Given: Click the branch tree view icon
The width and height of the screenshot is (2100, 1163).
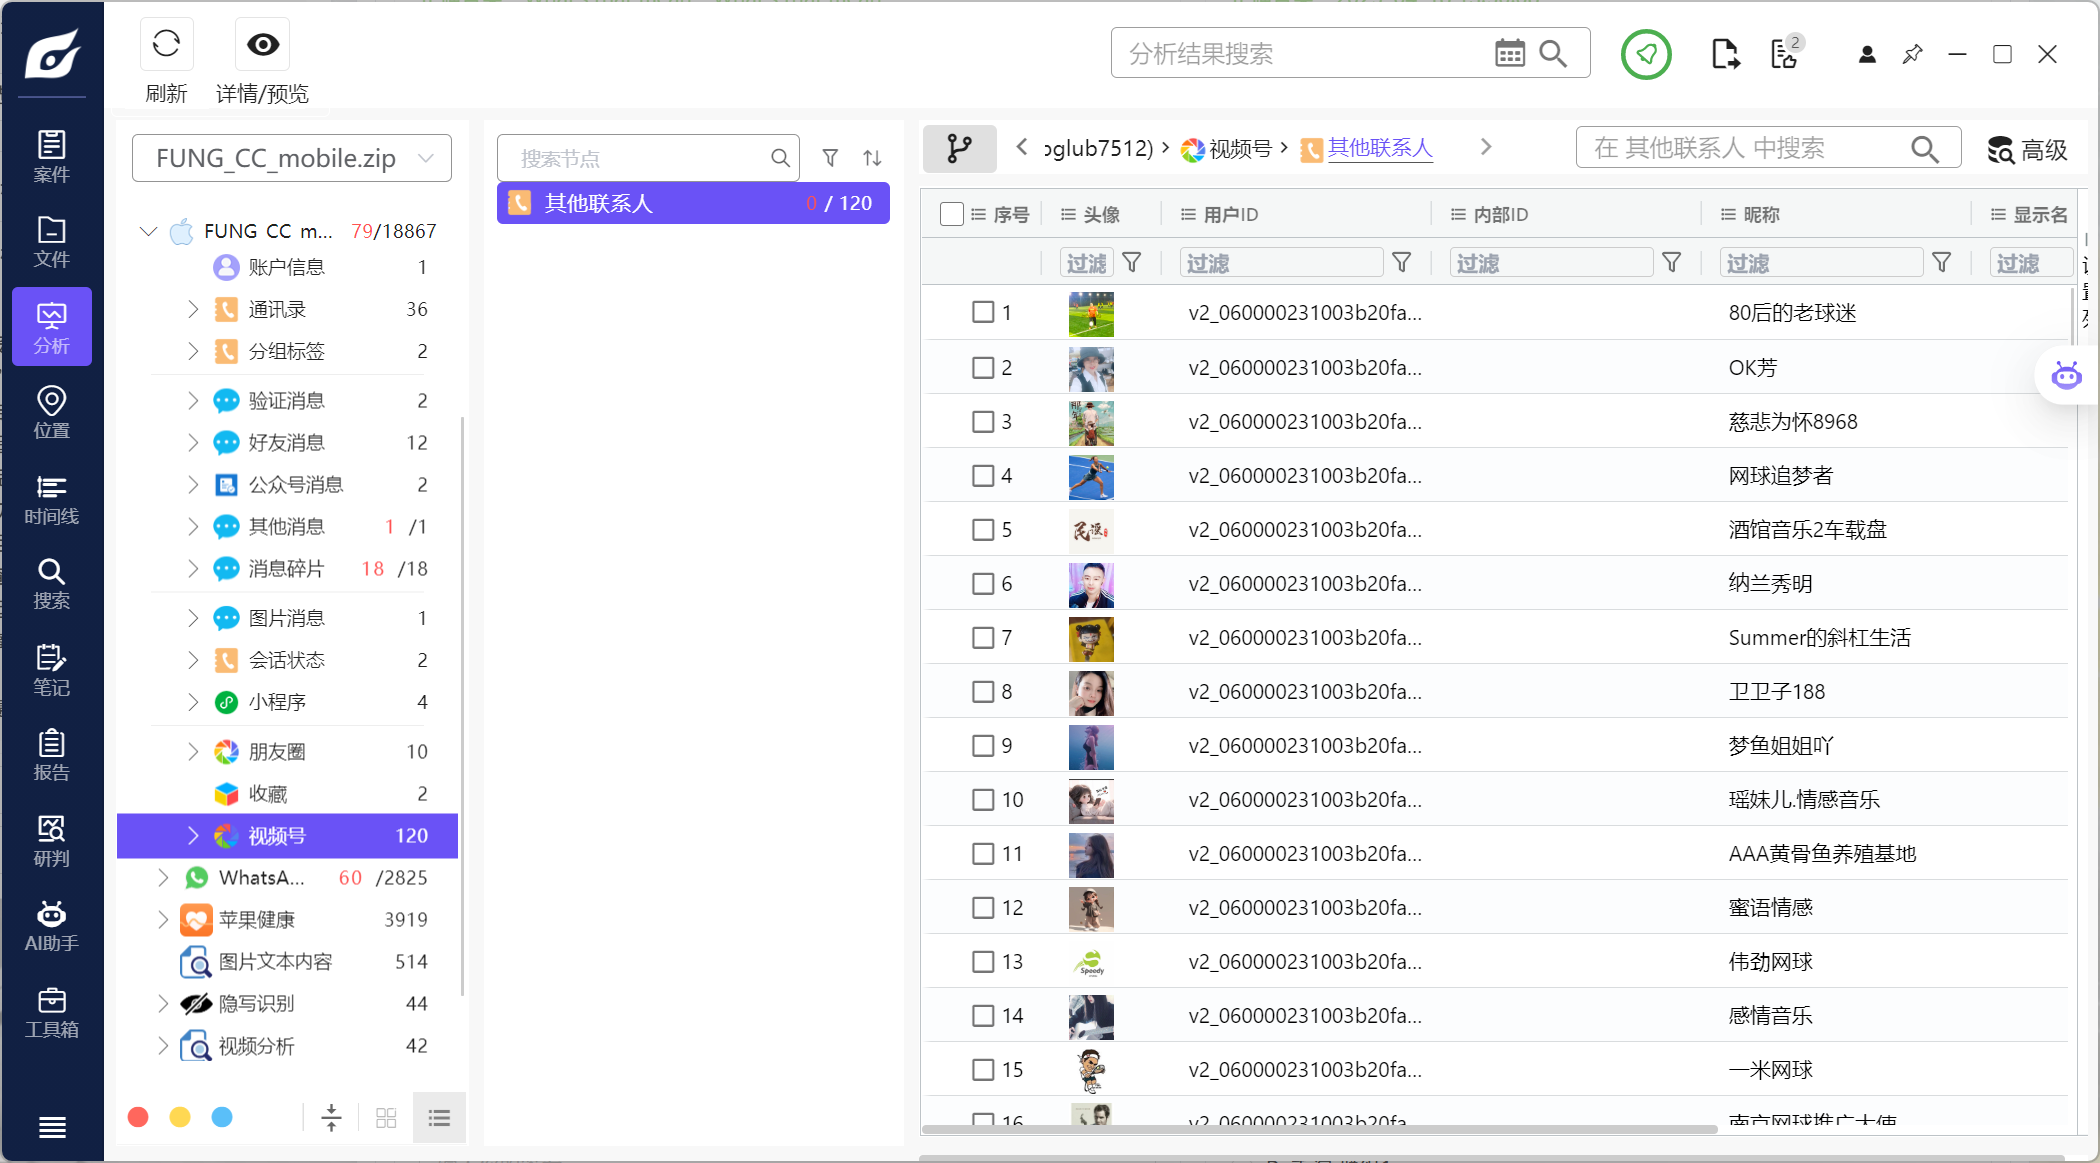Looking at the screenshot, I should [959, 148].
